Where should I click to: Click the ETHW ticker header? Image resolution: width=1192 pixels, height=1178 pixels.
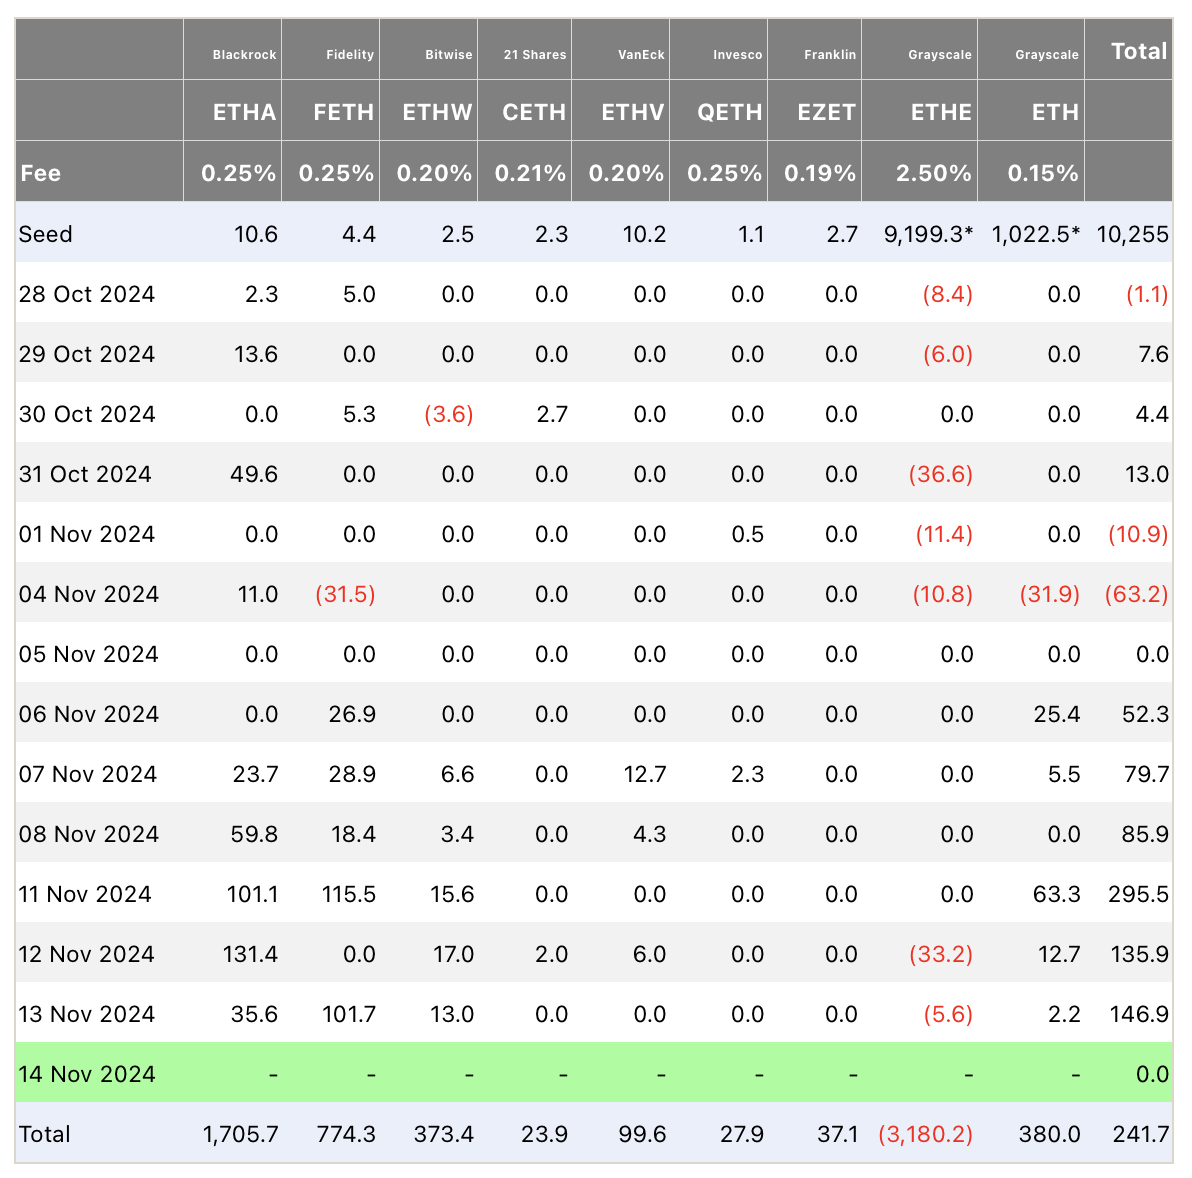click(x=437, y=112)
